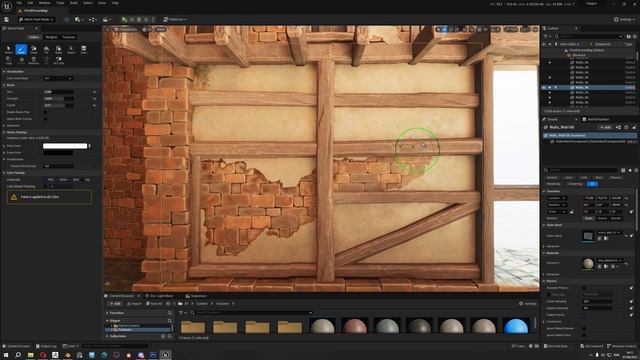
Task: Open the add content icon in main toolbar
Action: [78, 19]
